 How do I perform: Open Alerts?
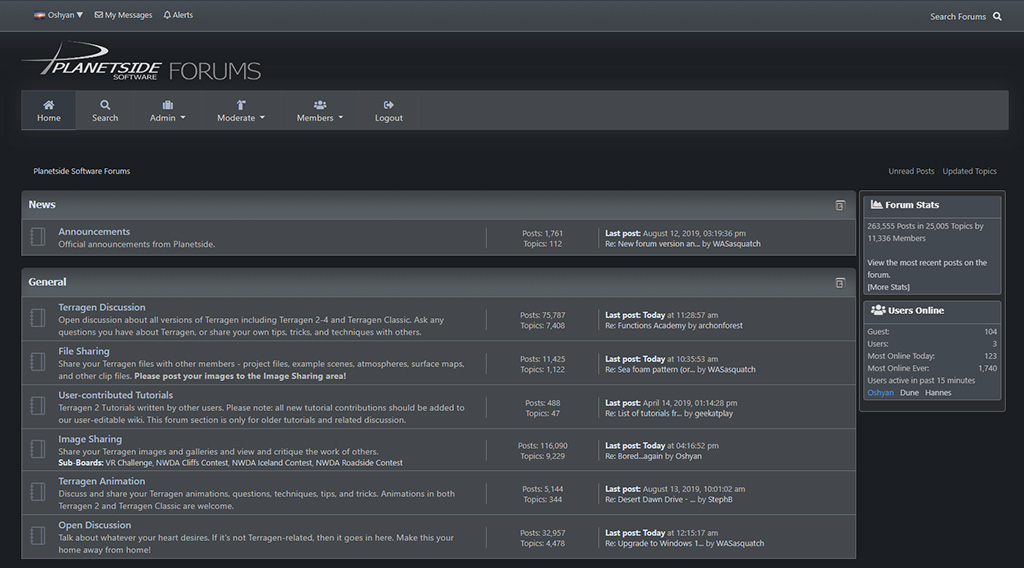coord(183,15)
